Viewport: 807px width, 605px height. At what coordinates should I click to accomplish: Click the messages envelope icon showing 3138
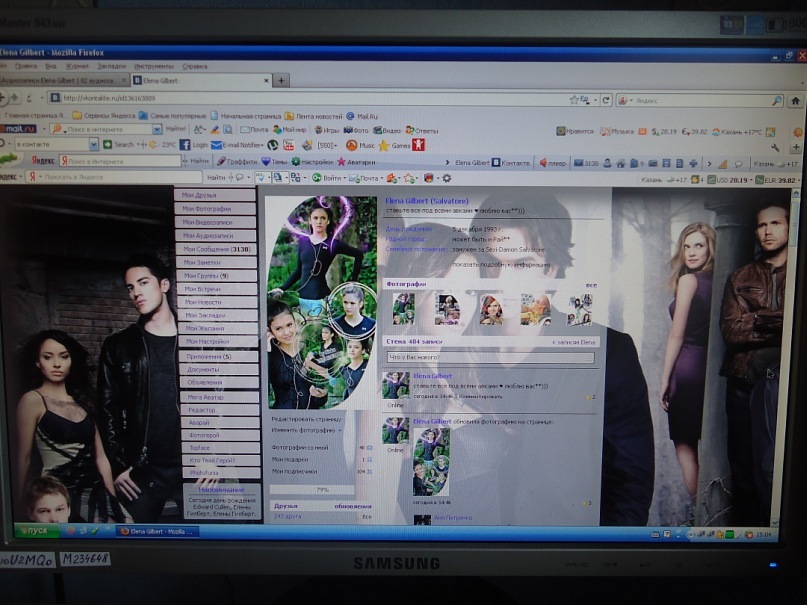coord(578,164)
